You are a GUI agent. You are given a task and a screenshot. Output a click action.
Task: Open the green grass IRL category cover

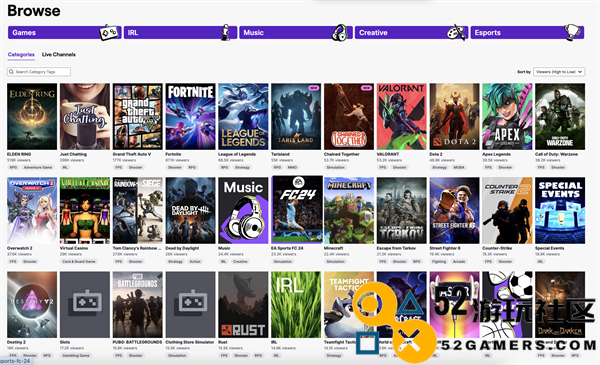296,305
